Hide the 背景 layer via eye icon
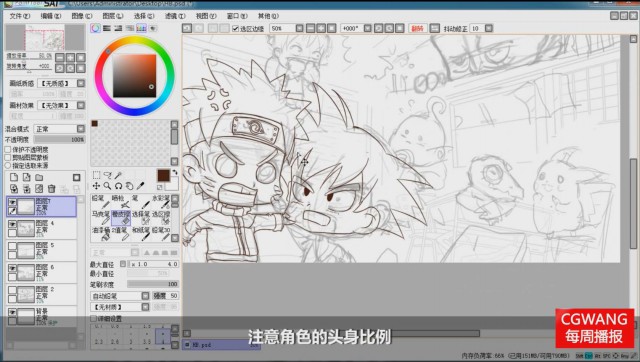This screenshot has height=362, width=640. (x=13, y=312)
